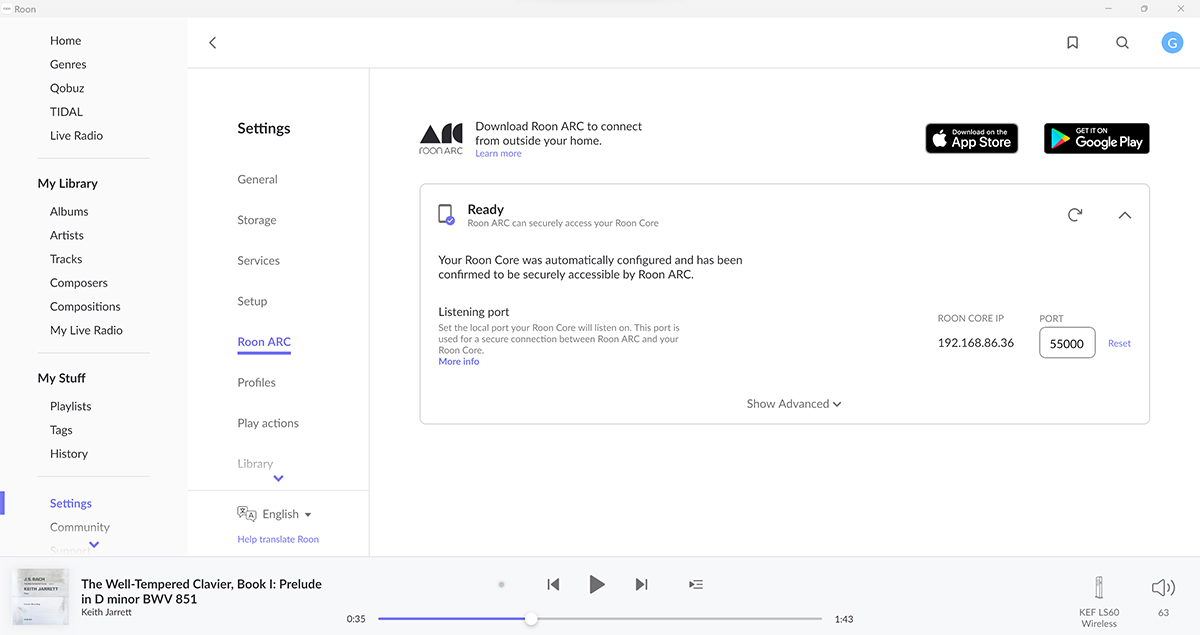Open the volume speaker control
The width and height of the screenshot is (1200, 635).
click(x=1163, y=588)
